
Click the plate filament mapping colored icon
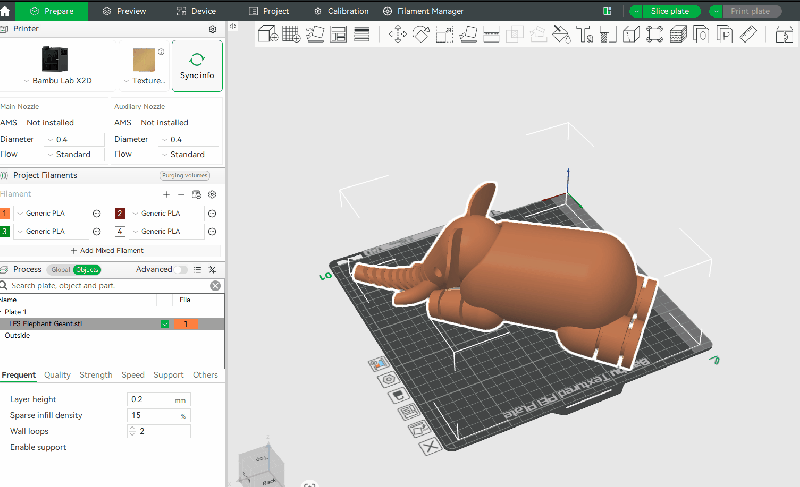pyautogui.click(x=379, y=363)
